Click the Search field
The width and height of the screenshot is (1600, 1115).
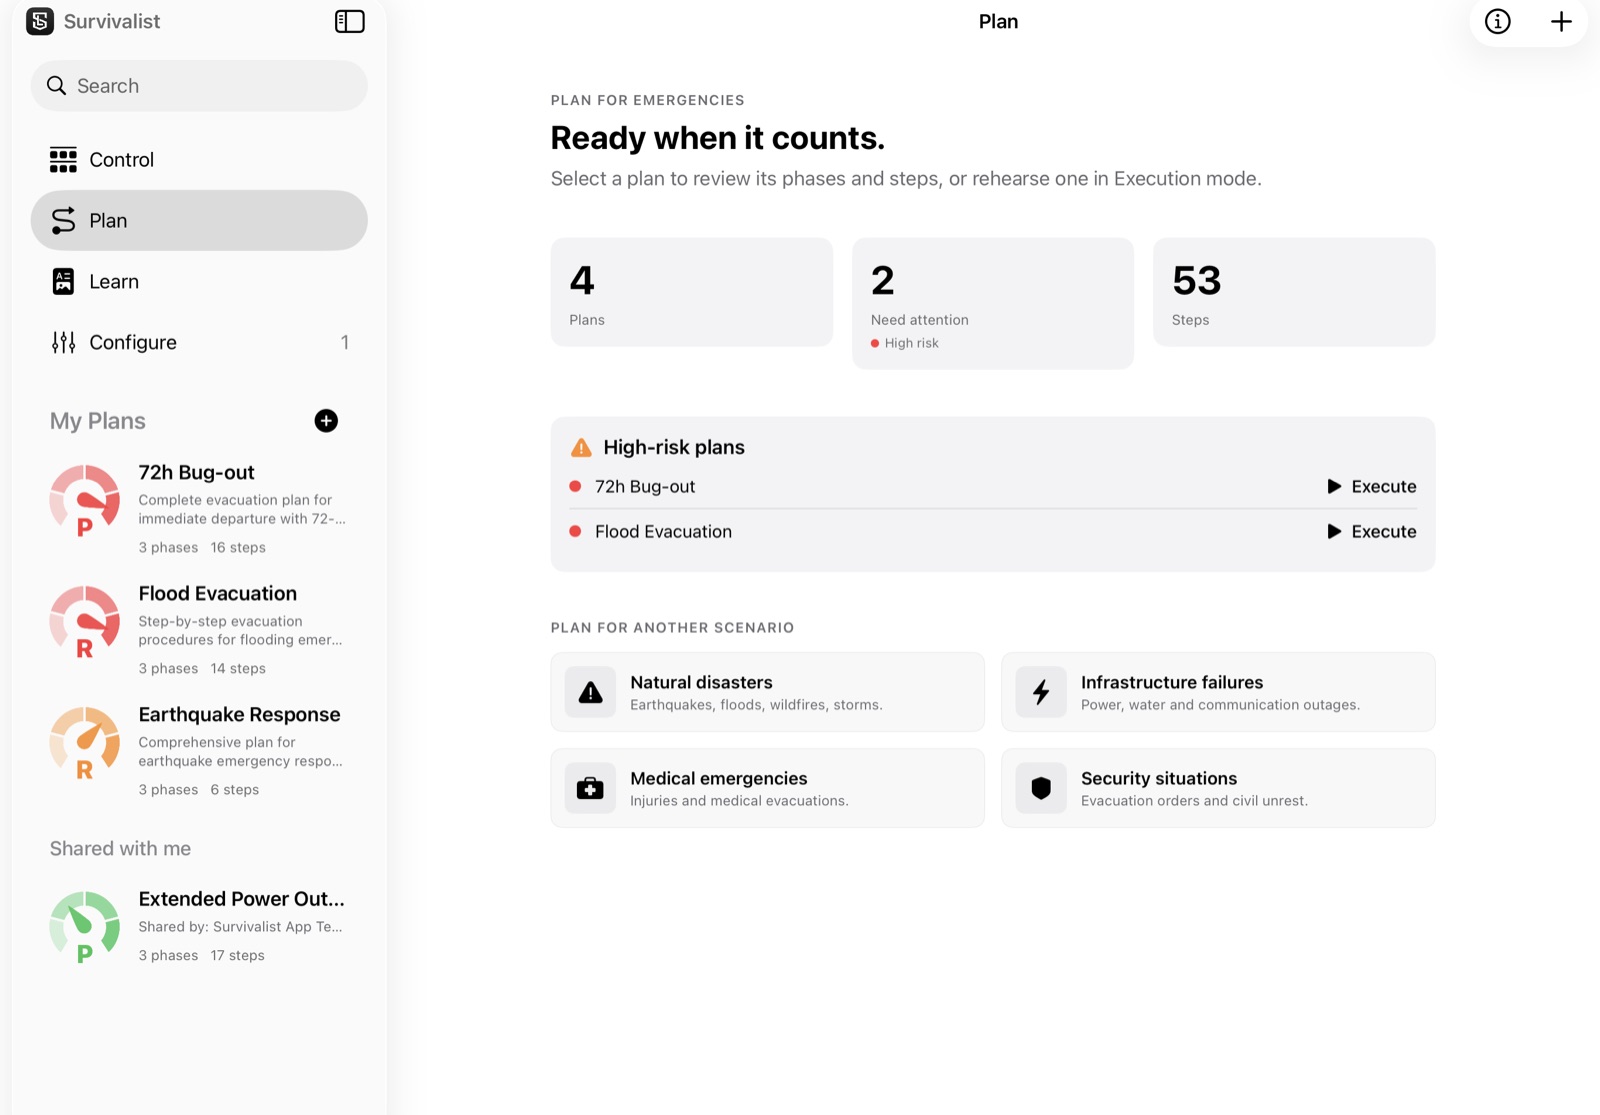tap(199, 86)
